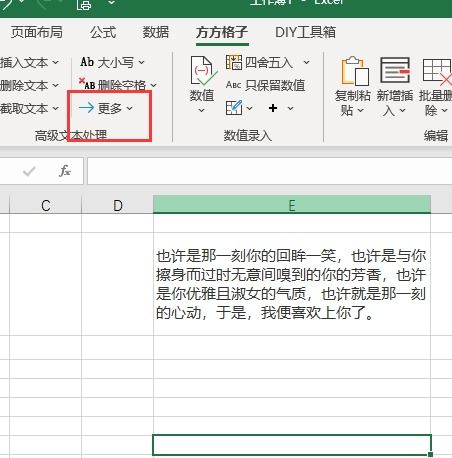Click the 新增插入 icon
Image resolution: width=452 pixels, height=458 pixels.
click(395, 70)
